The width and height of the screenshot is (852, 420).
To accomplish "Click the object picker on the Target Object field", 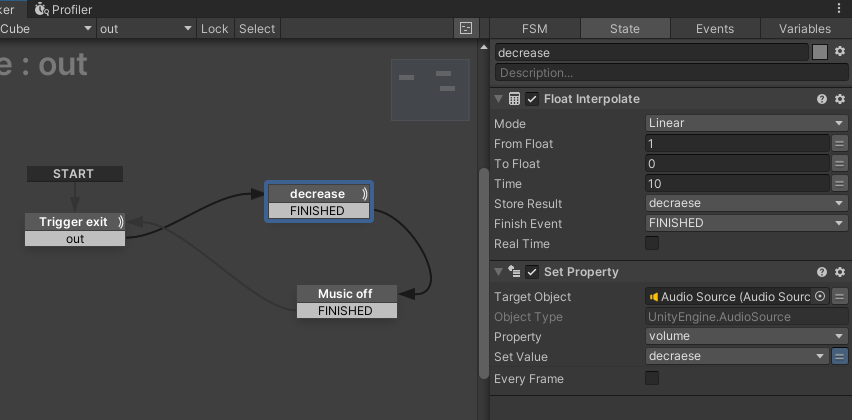I will (x=820, y=297).
